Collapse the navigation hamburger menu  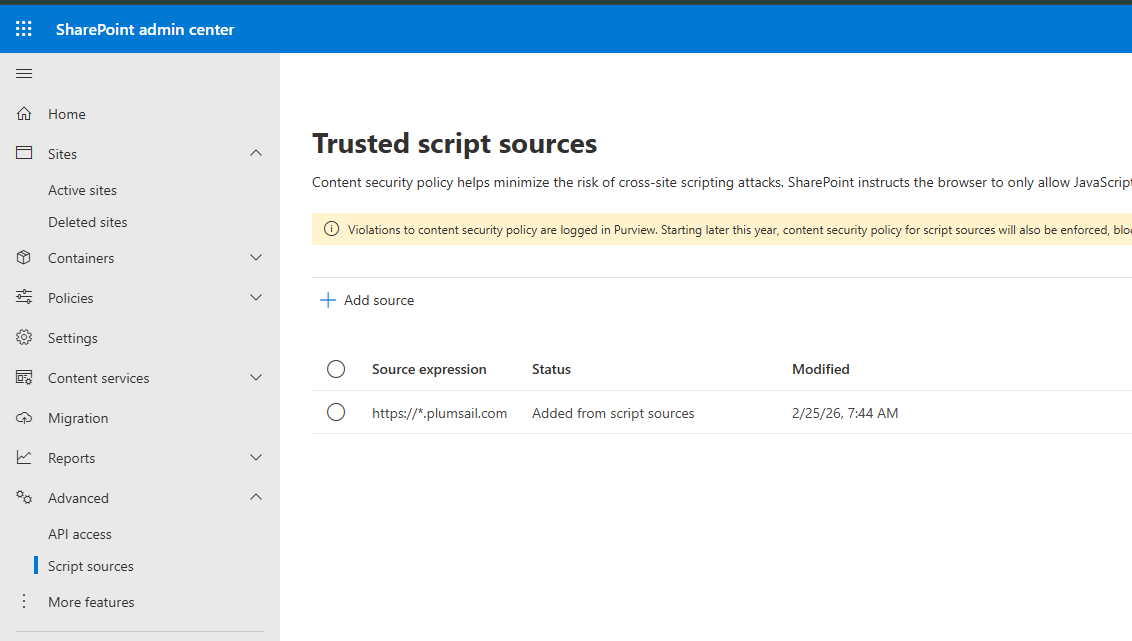pos(24,74)
